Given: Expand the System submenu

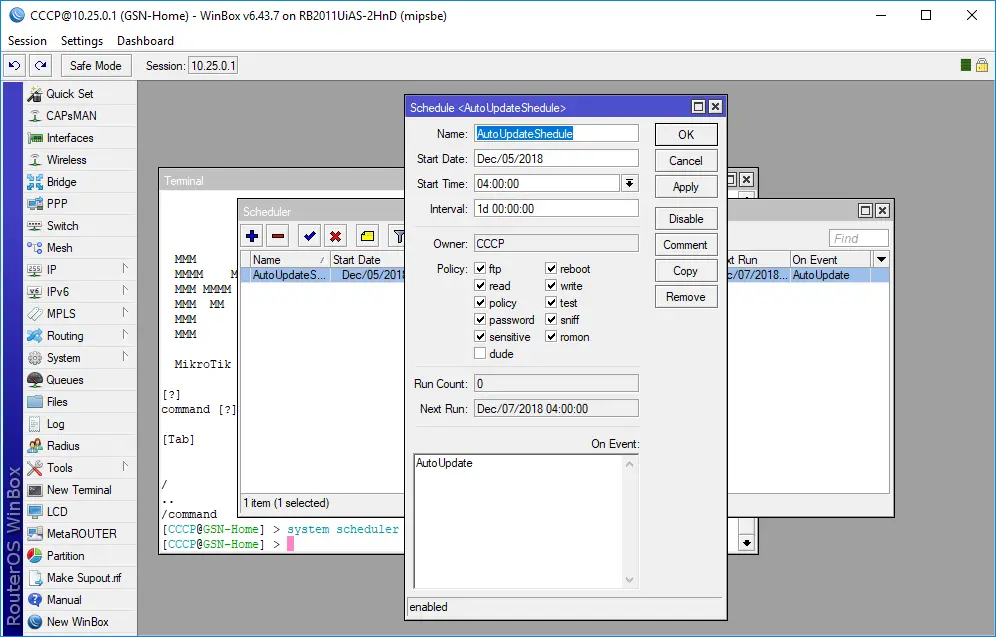Looking at the screenshot, I should 125,358.
